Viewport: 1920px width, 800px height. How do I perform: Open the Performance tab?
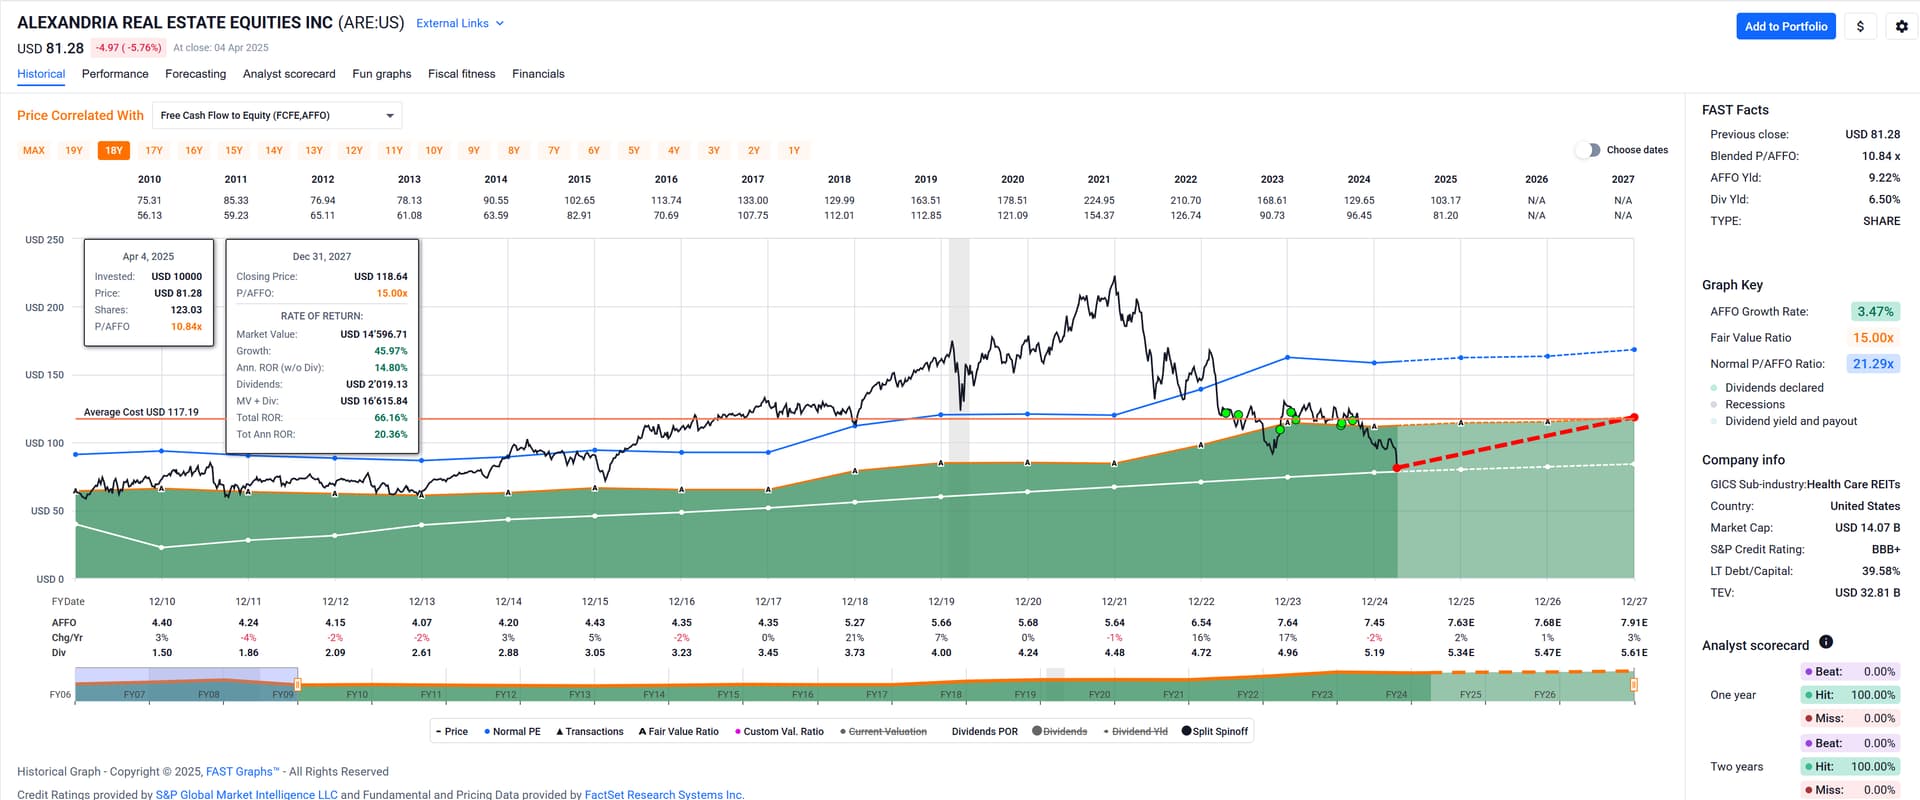pos(115,74)
